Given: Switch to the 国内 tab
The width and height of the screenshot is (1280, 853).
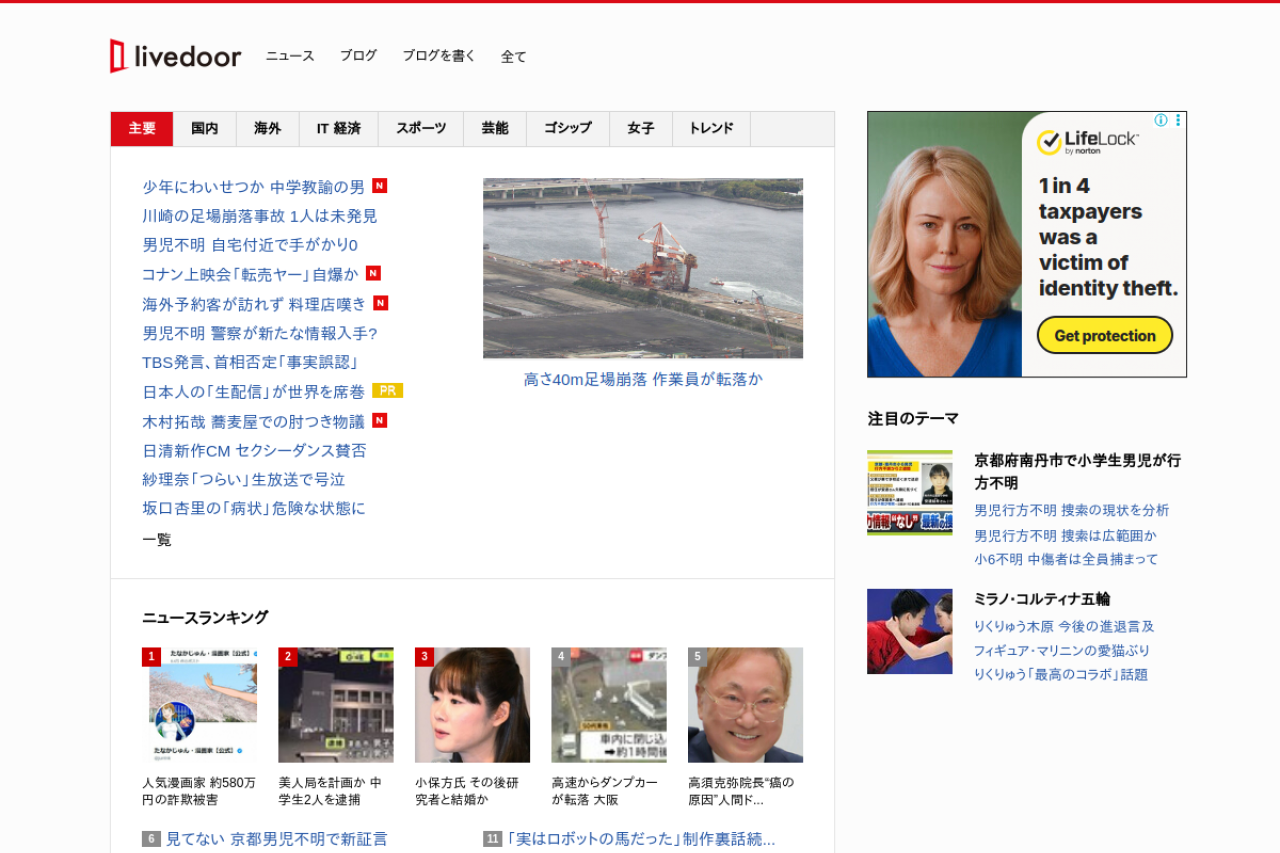Looking at the screenshot, I should click(205, 129).
